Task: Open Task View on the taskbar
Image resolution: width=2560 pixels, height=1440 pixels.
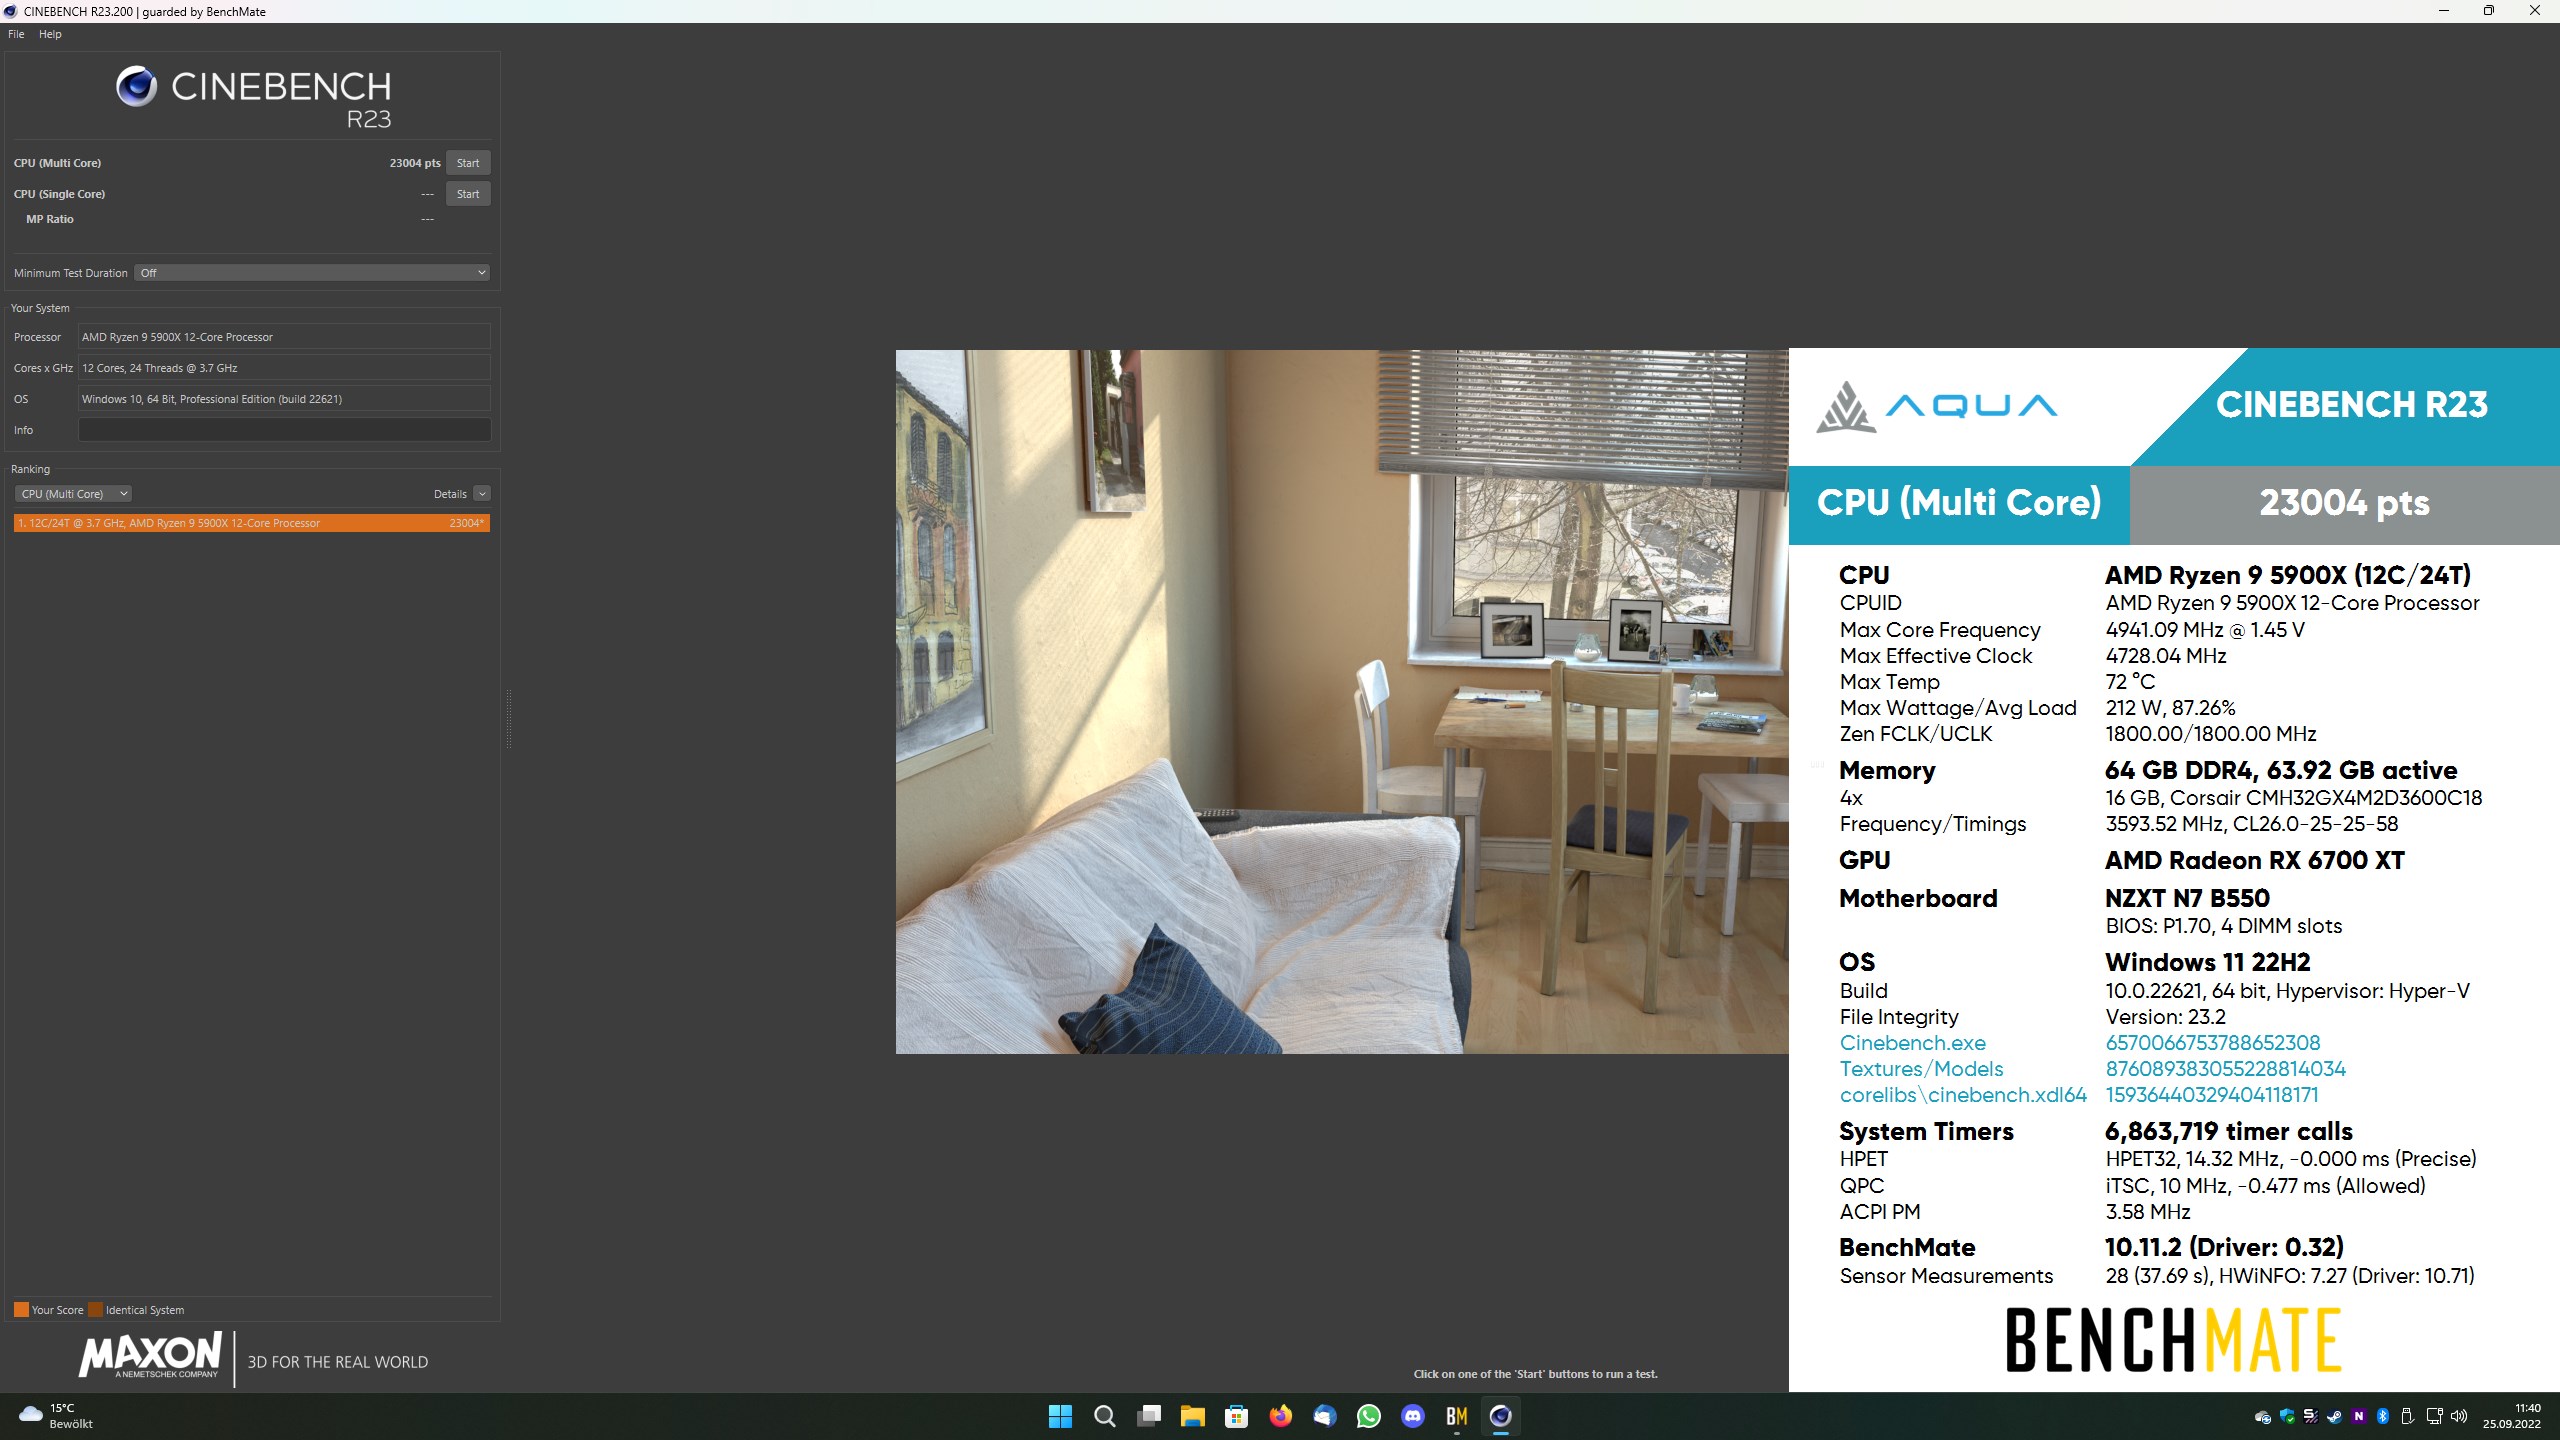Action: (1149, 1416)
